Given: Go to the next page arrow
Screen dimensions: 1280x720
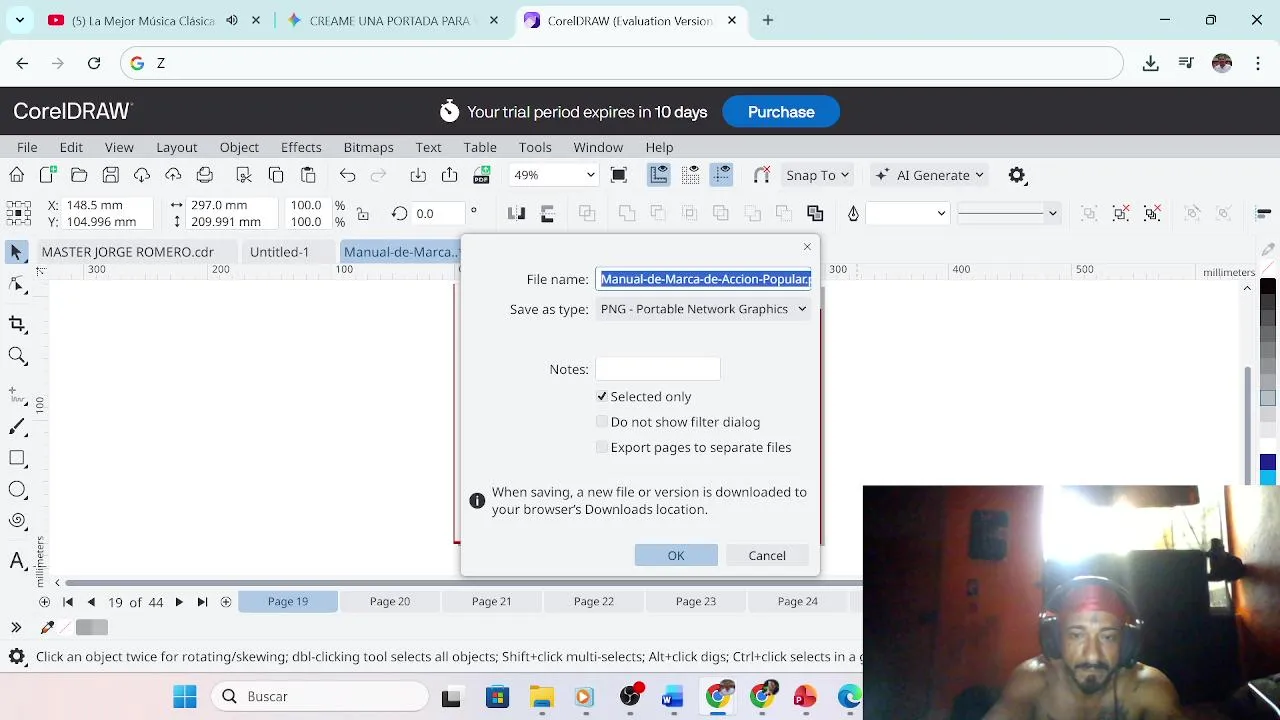Looking at the screenshot, I should (x=179, y=601).
